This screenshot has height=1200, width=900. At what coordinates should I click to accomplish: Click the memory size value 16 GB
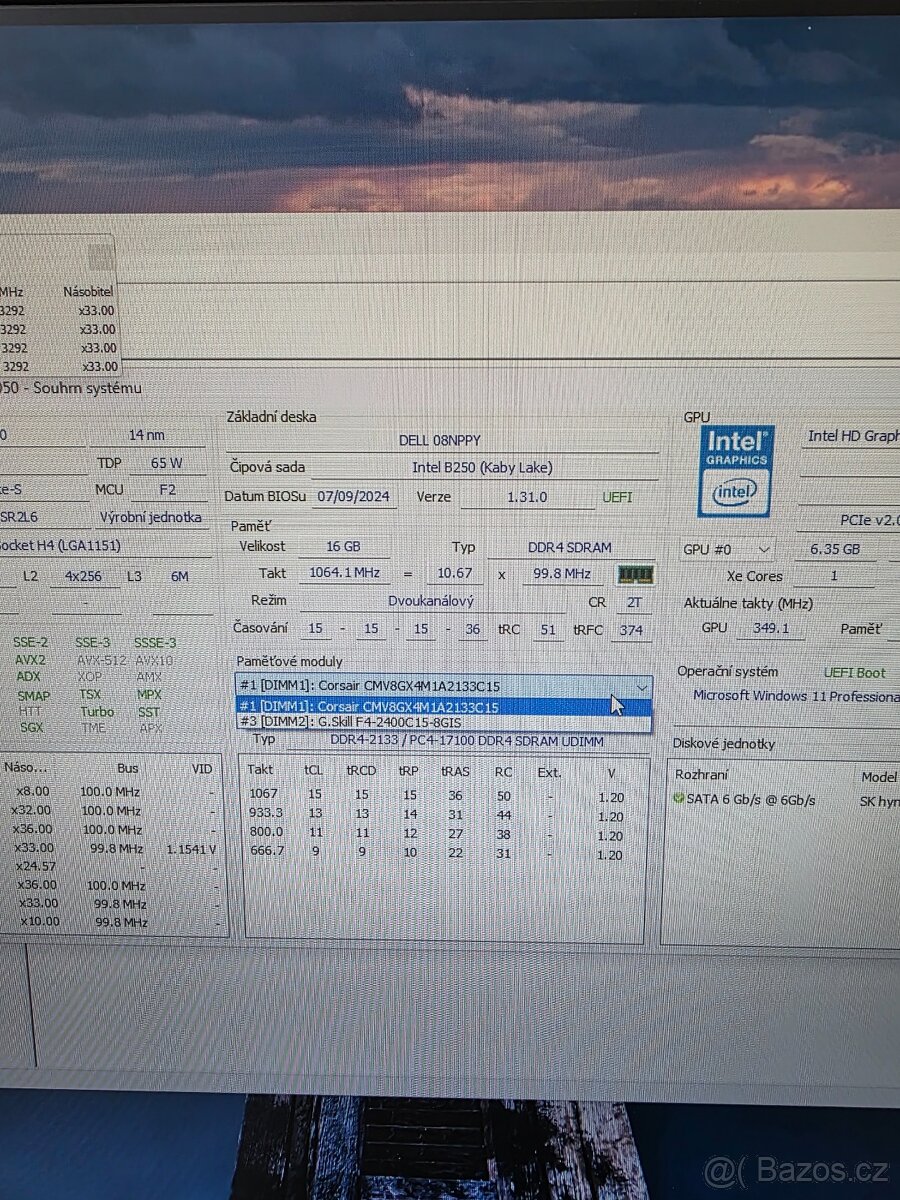pyautogui.click(x=342, y=547)
